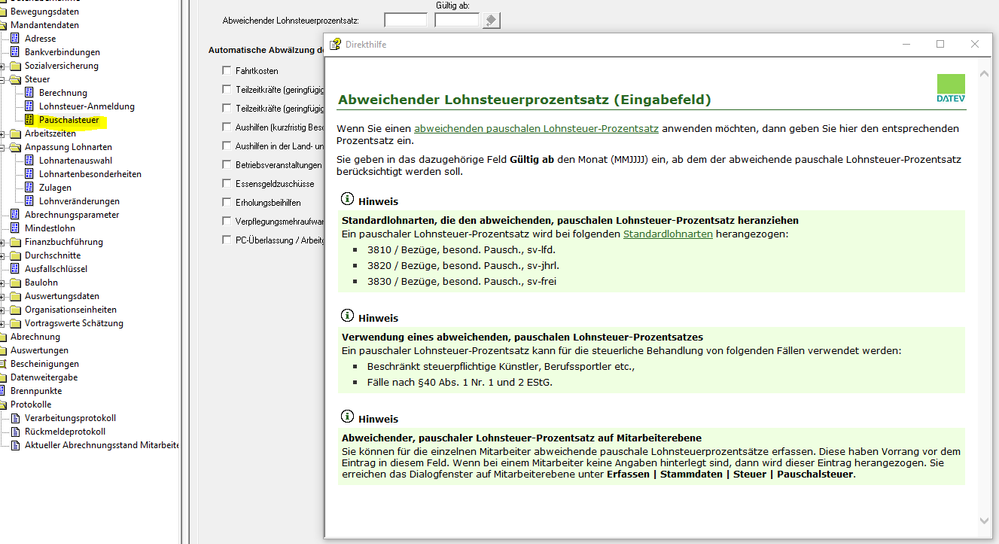Click the DATEV logo in help window
The image size is (999, 544).
(x=951, y=88)
